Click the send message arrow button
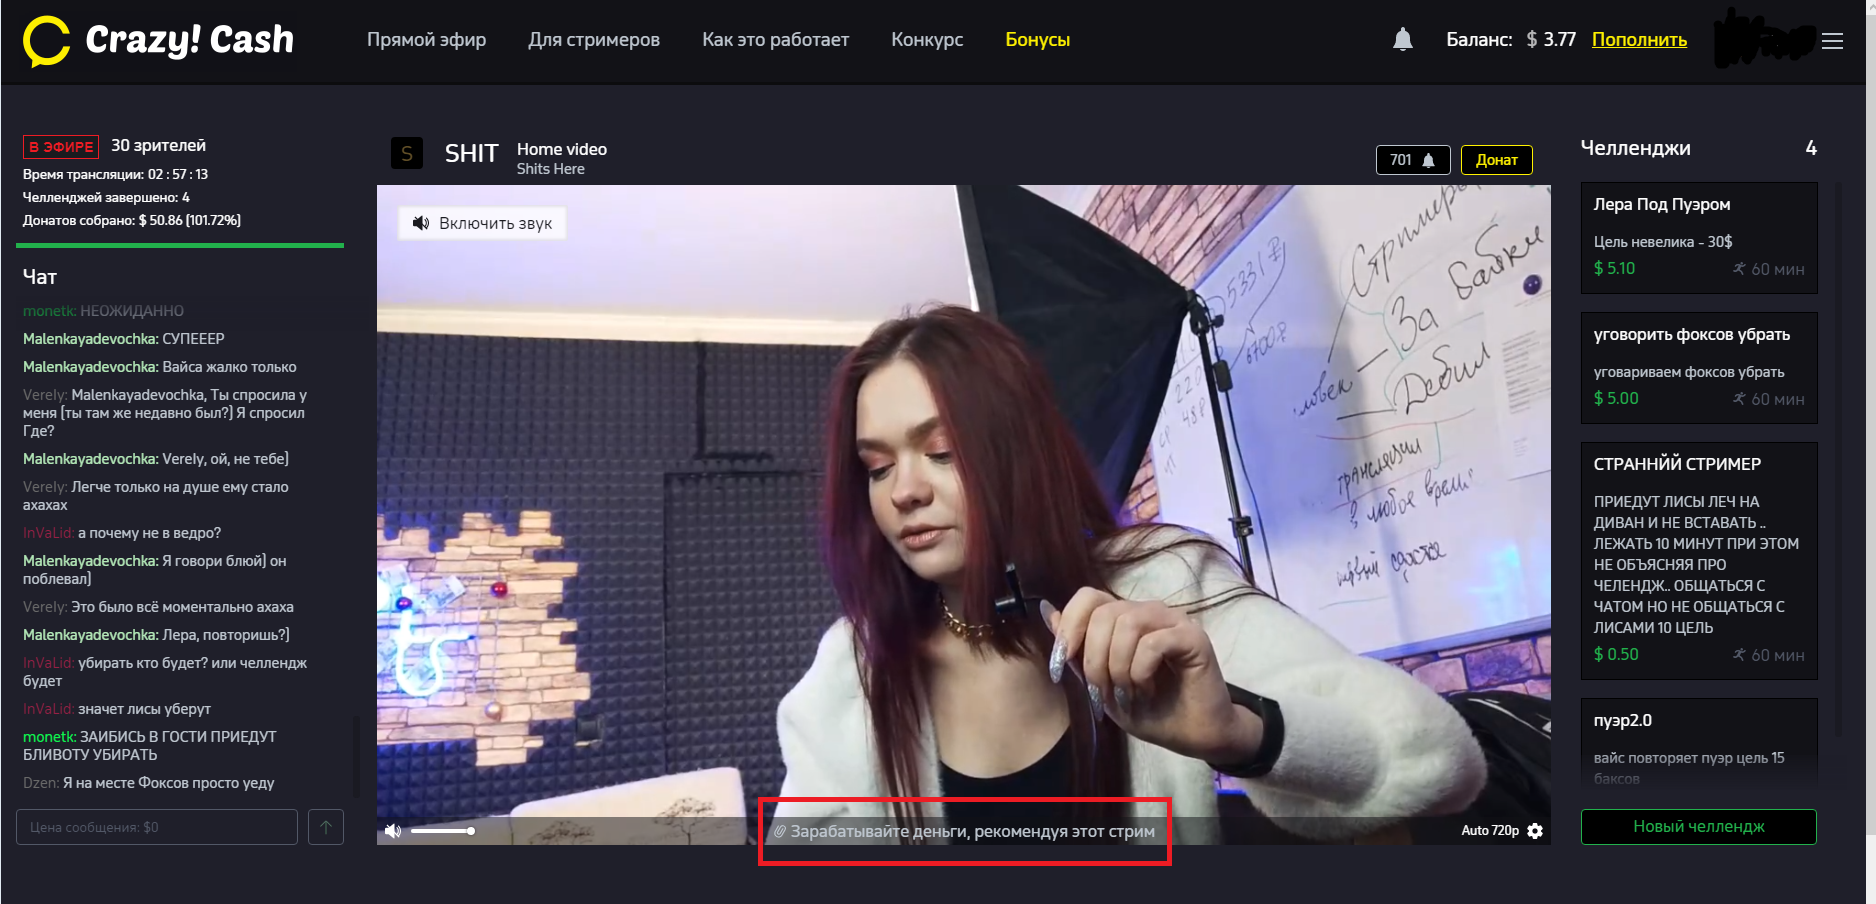Image resolution: width=1876 pixels, height=904 pixels. pos(326,827)
